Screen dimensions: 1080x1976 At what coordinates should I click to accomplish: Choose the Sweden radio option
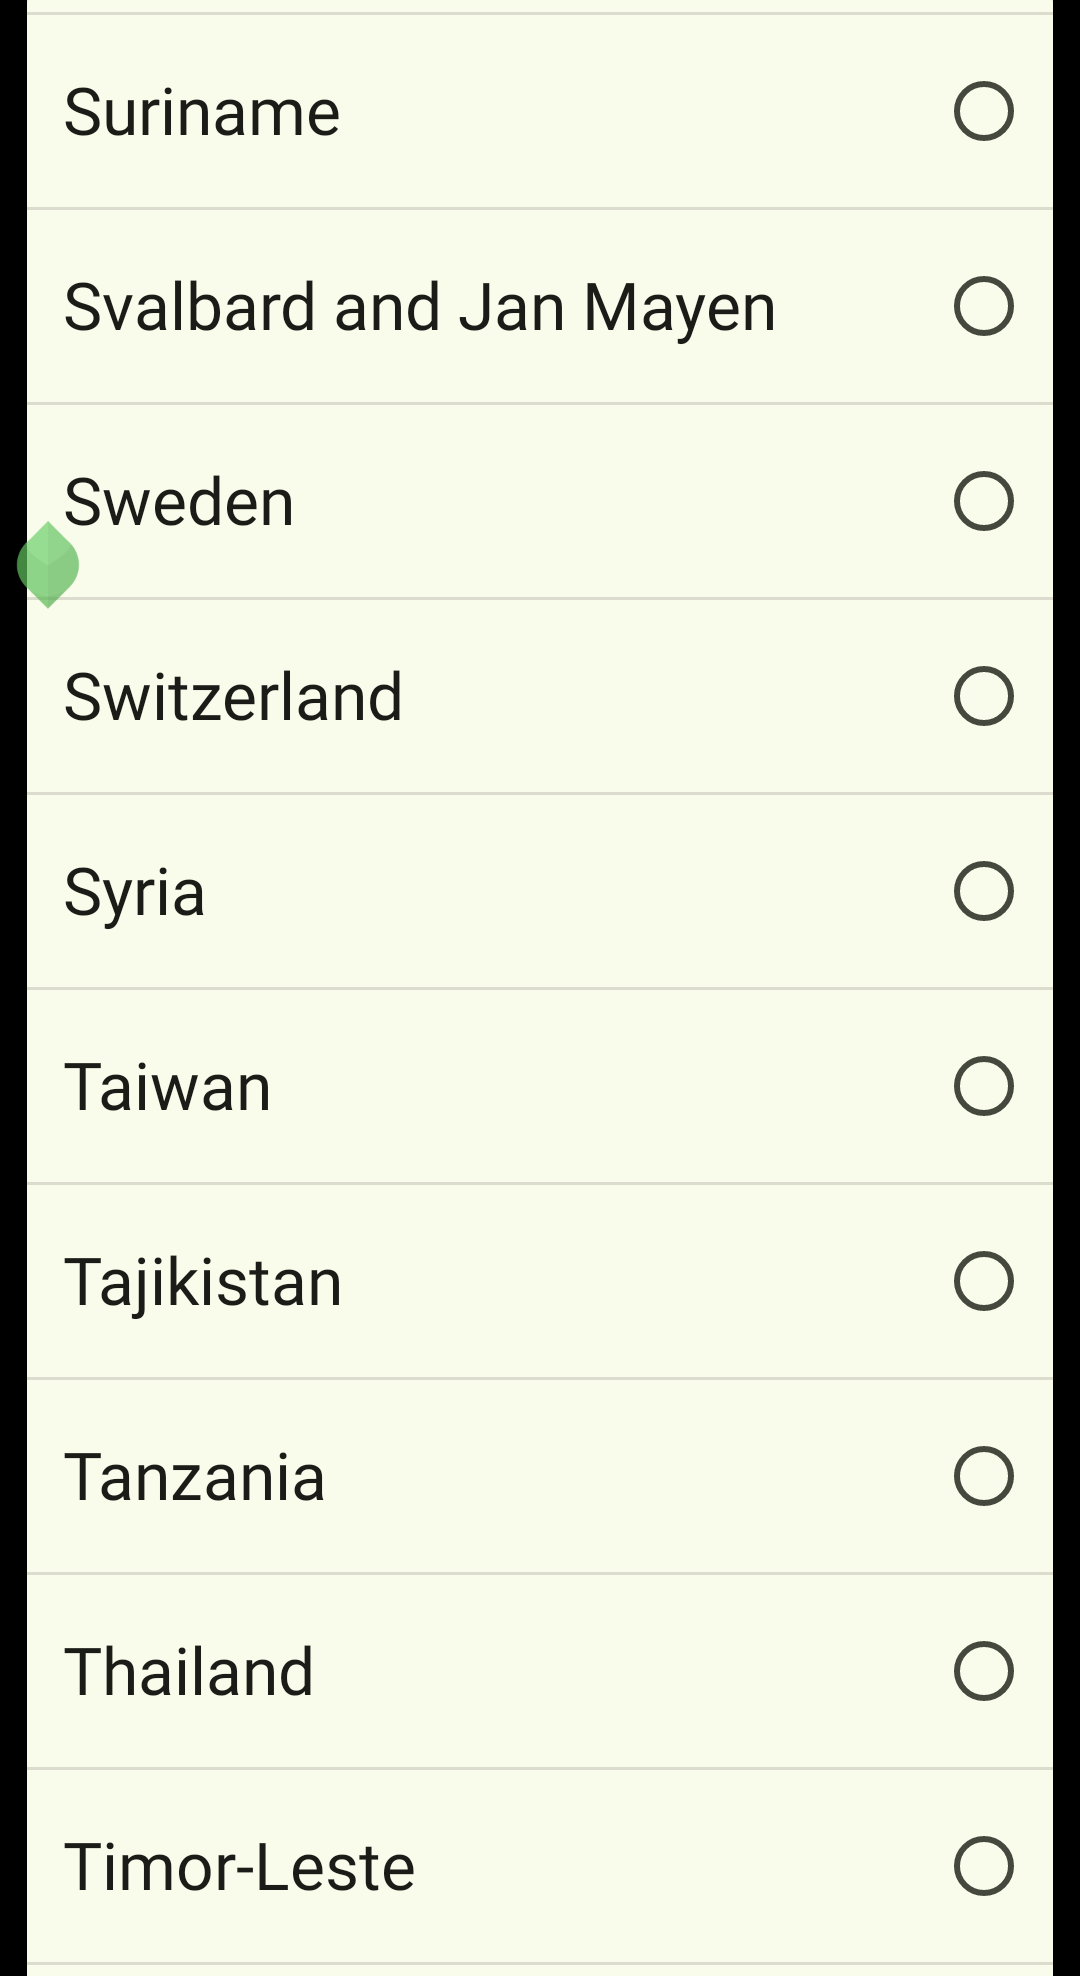(984, 501)
